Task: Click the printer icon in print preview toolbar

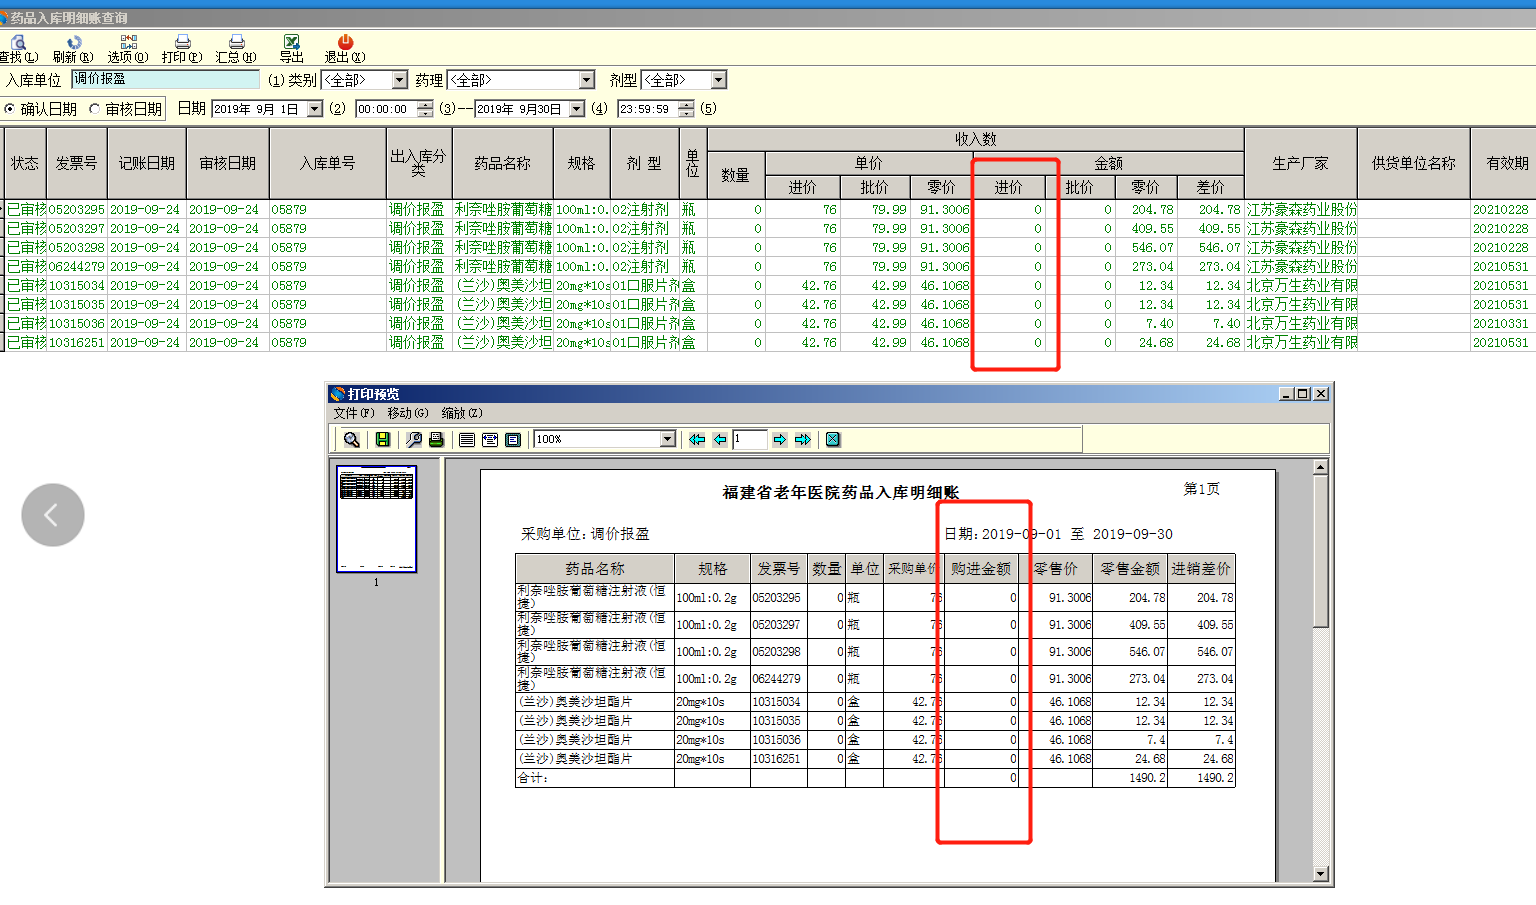Action: [x=436, y=439]
